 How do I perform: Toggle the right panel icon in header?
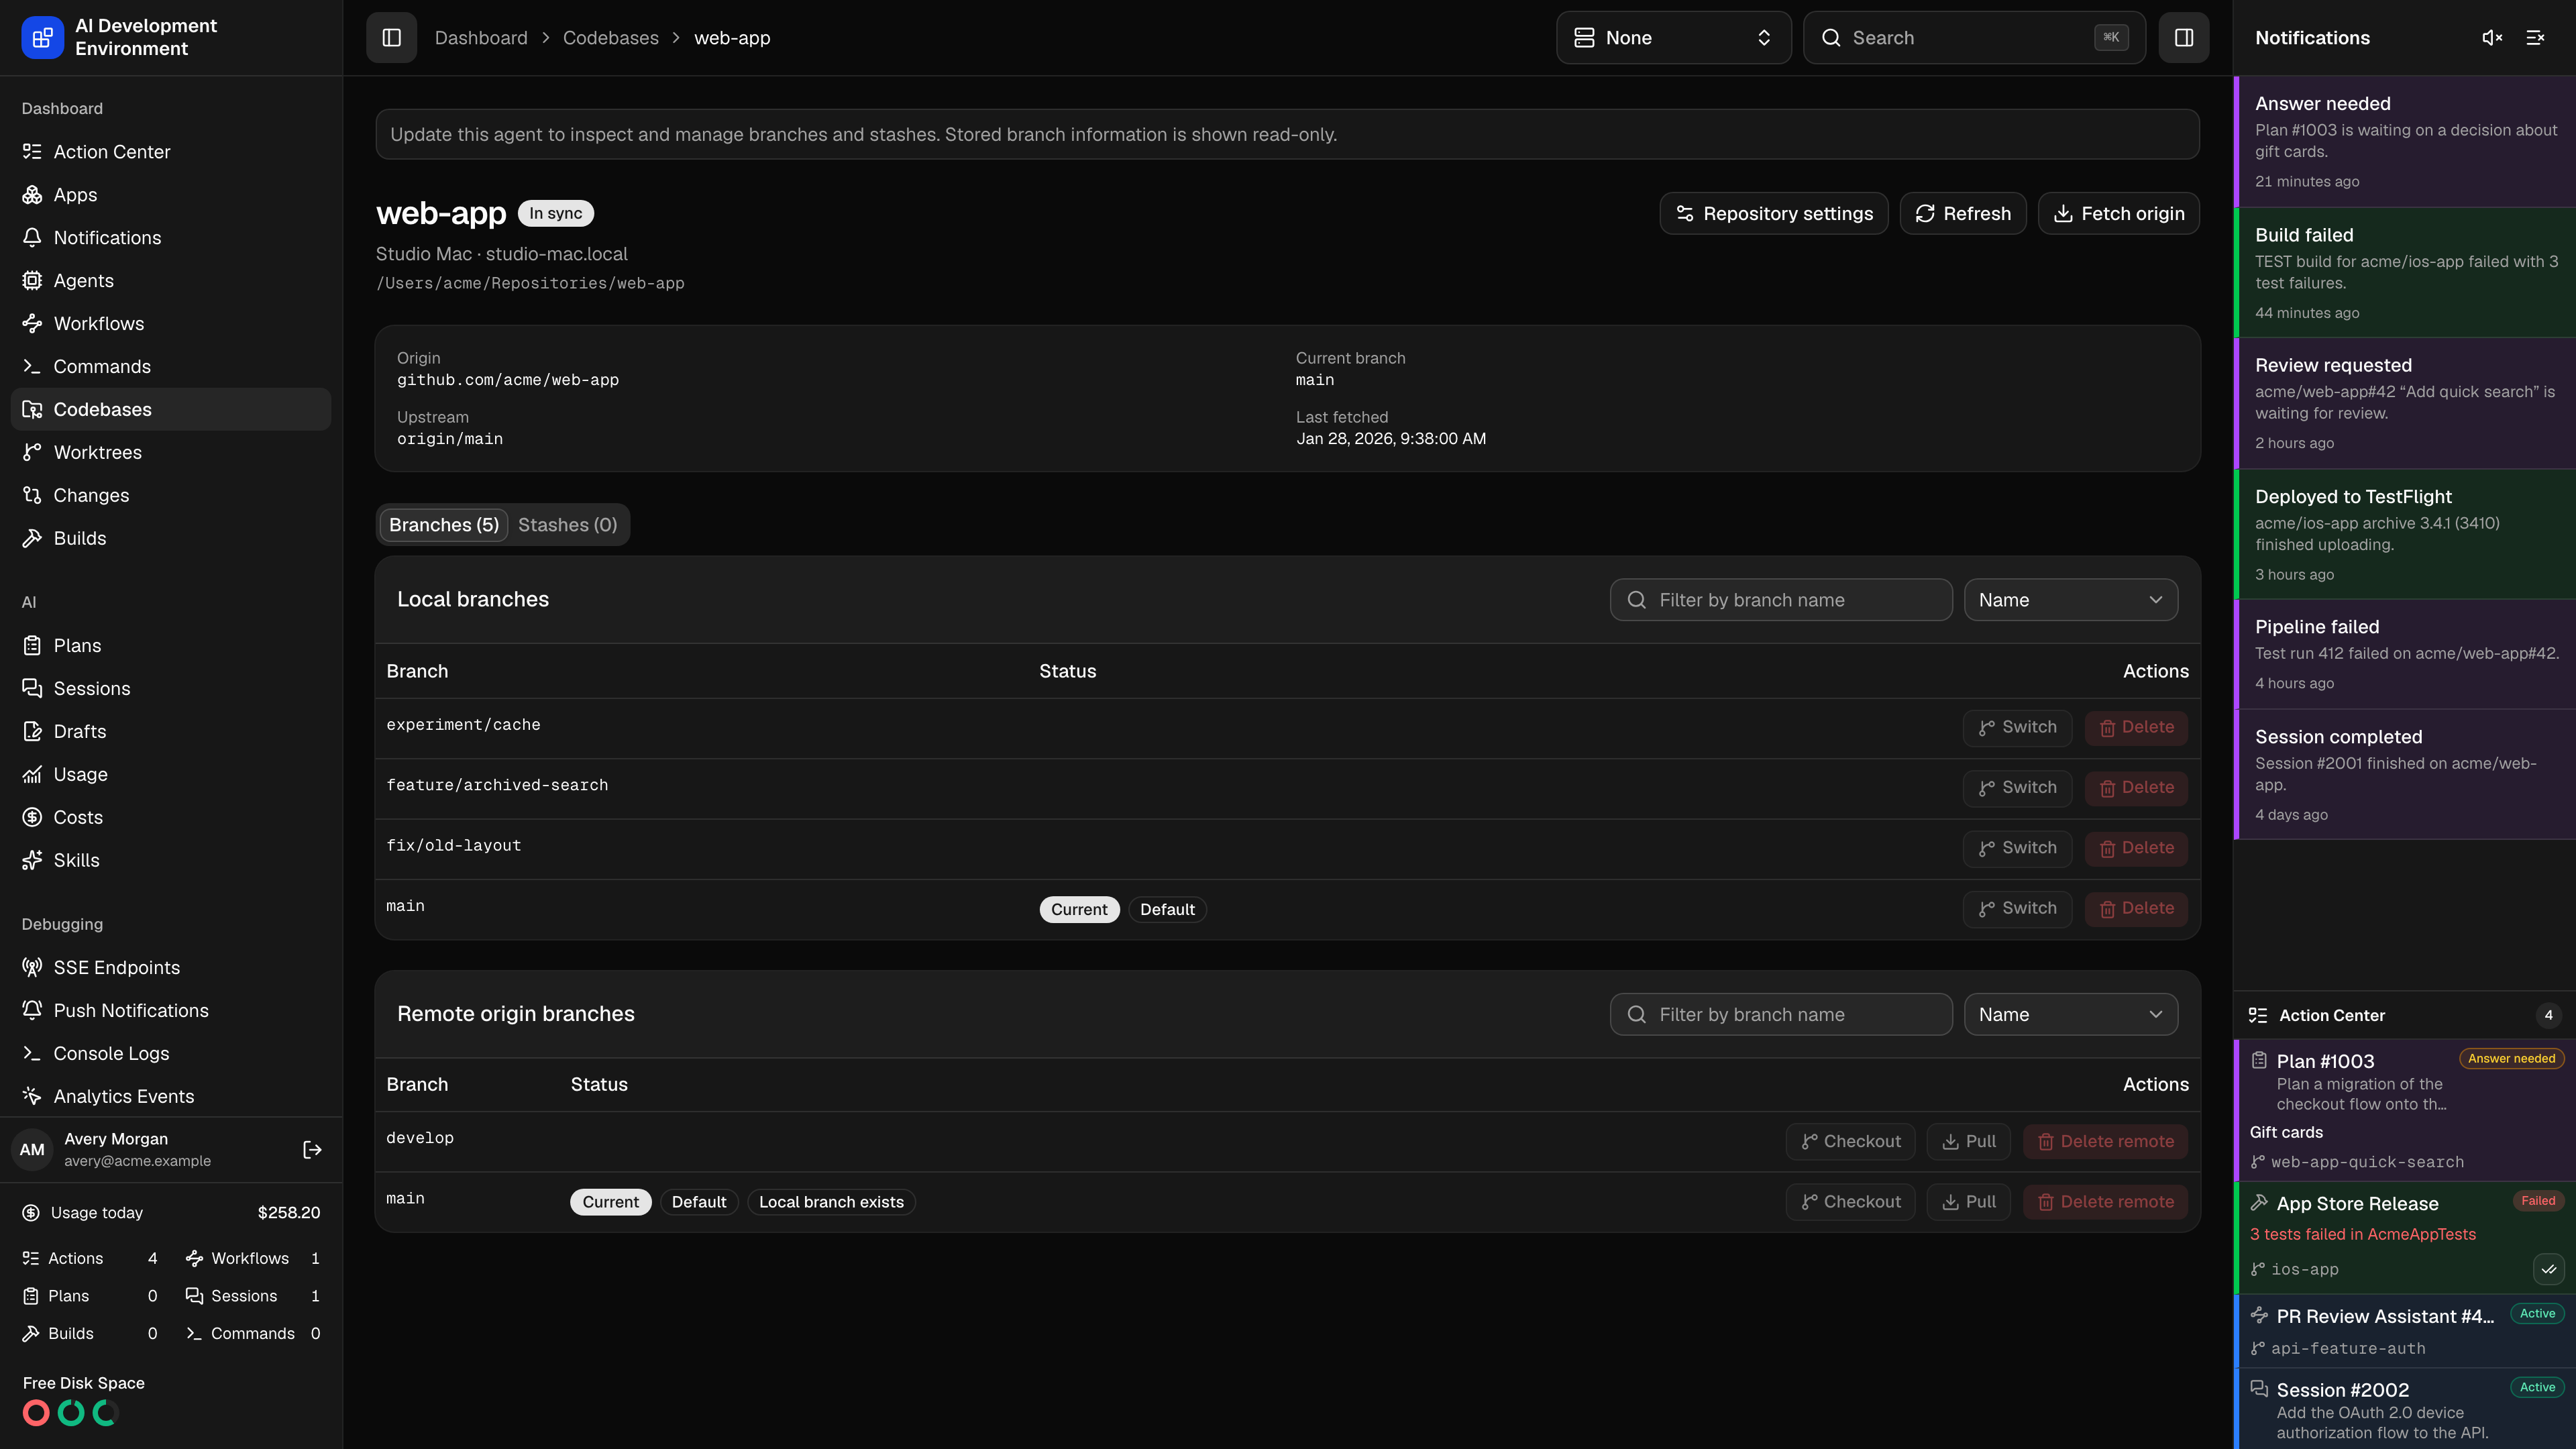tap(2183, 38)
